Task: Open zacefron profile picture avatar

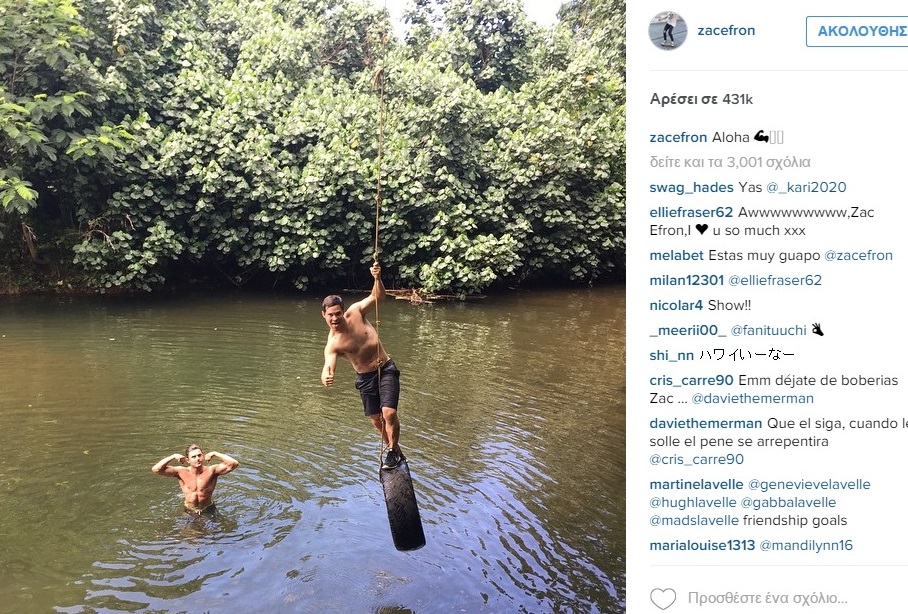Action: click(x=668, y=31)
